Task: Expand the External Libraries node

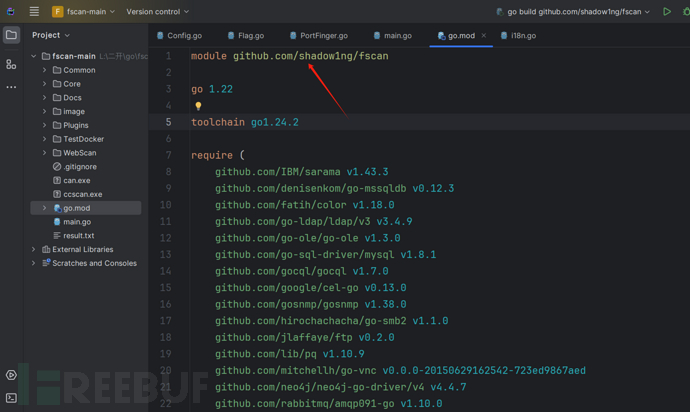Action: pyautogui.click(x=33, y=250)
